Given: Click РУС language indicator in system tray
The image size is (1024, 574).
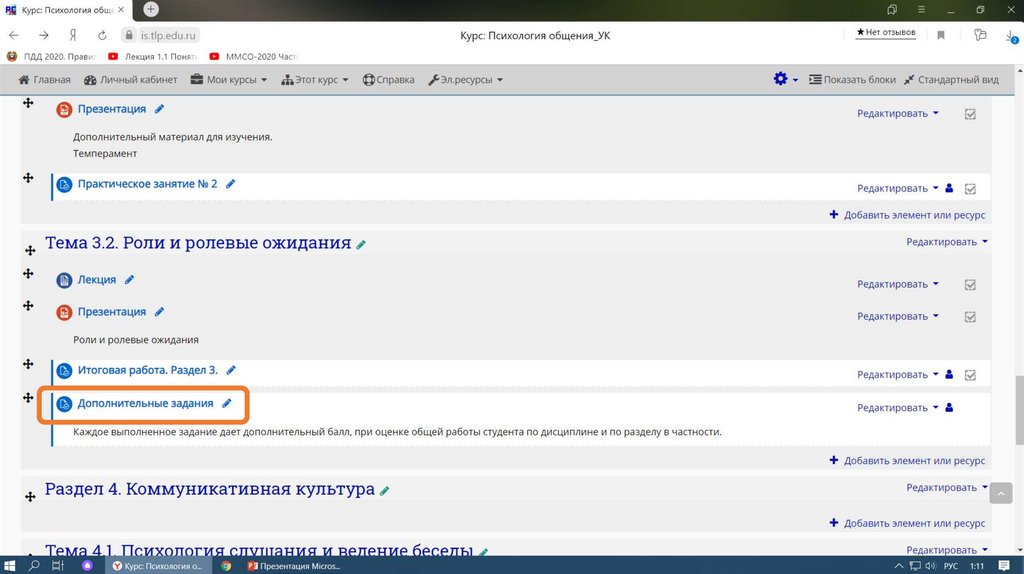Looking at the screenshot, I should (951, 566).
